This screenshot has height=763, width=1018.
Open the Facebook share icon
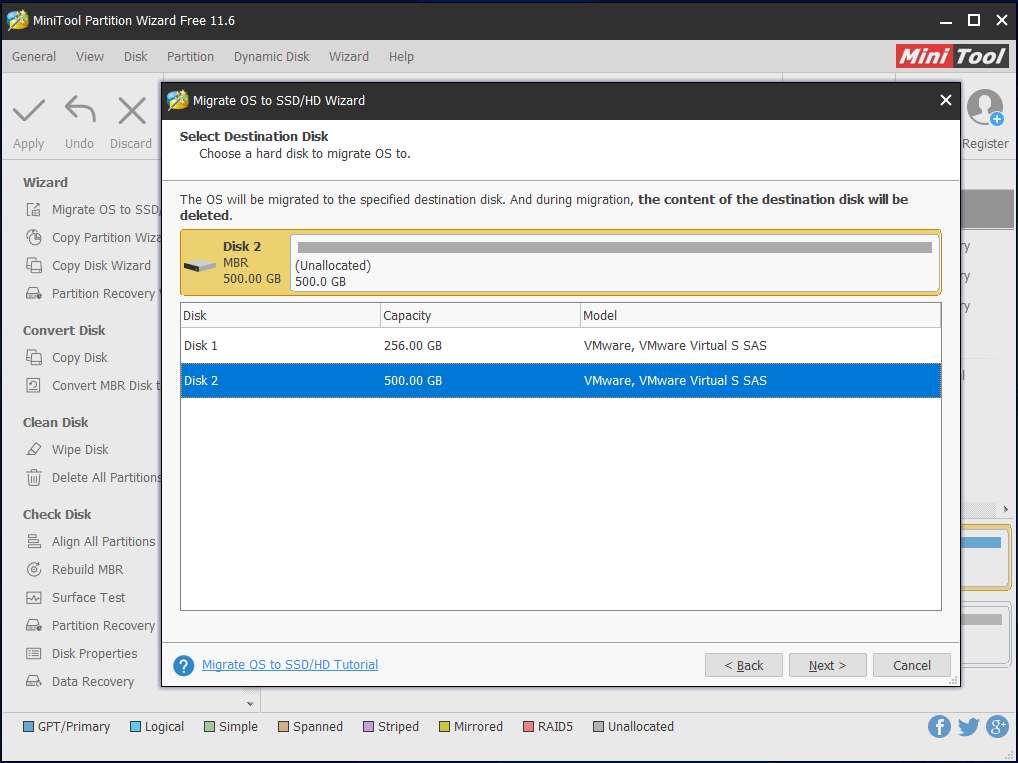pyautogui.click(x=939, y=727)
